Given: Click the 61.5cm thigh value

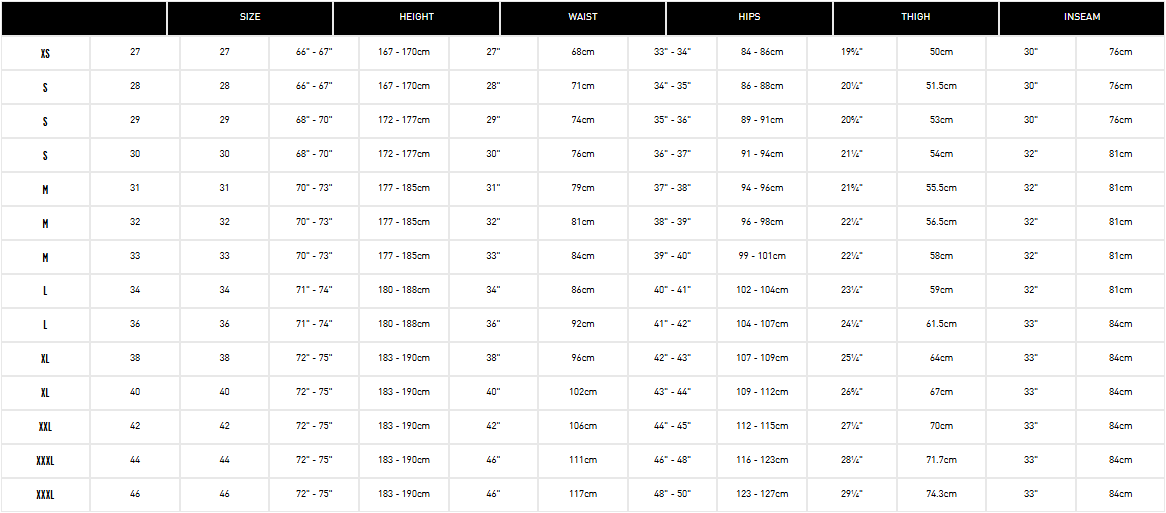Looking at the screenshot, I should tap(941, 324).
